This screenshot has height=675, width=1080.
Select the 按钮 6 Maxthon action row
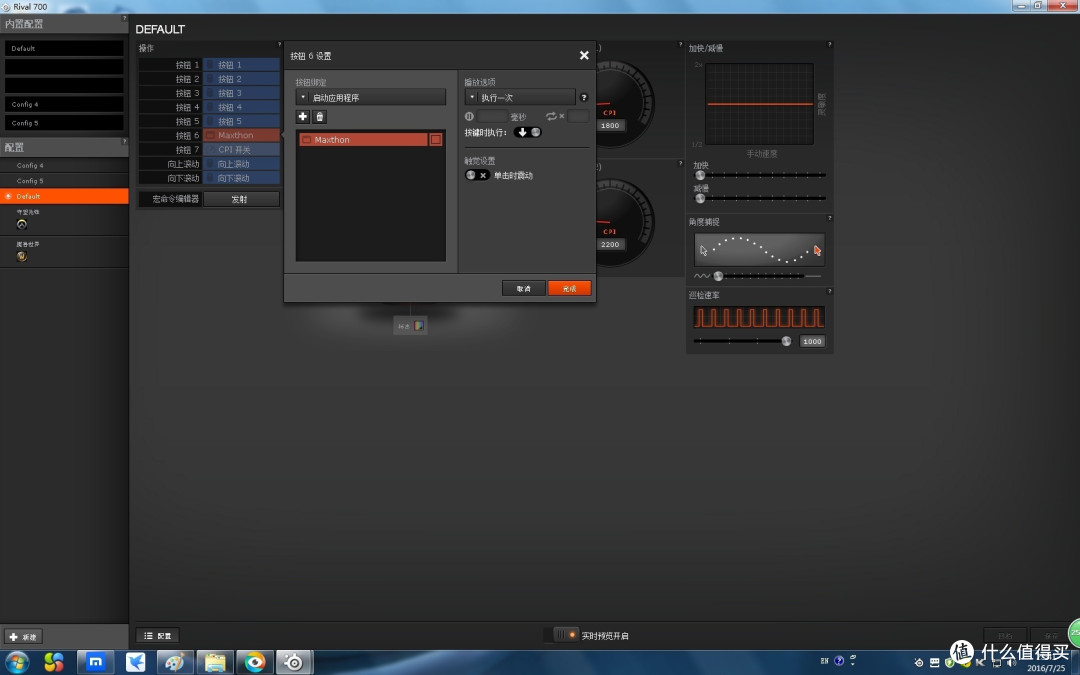pyautogui.click(x=209, y=135)
